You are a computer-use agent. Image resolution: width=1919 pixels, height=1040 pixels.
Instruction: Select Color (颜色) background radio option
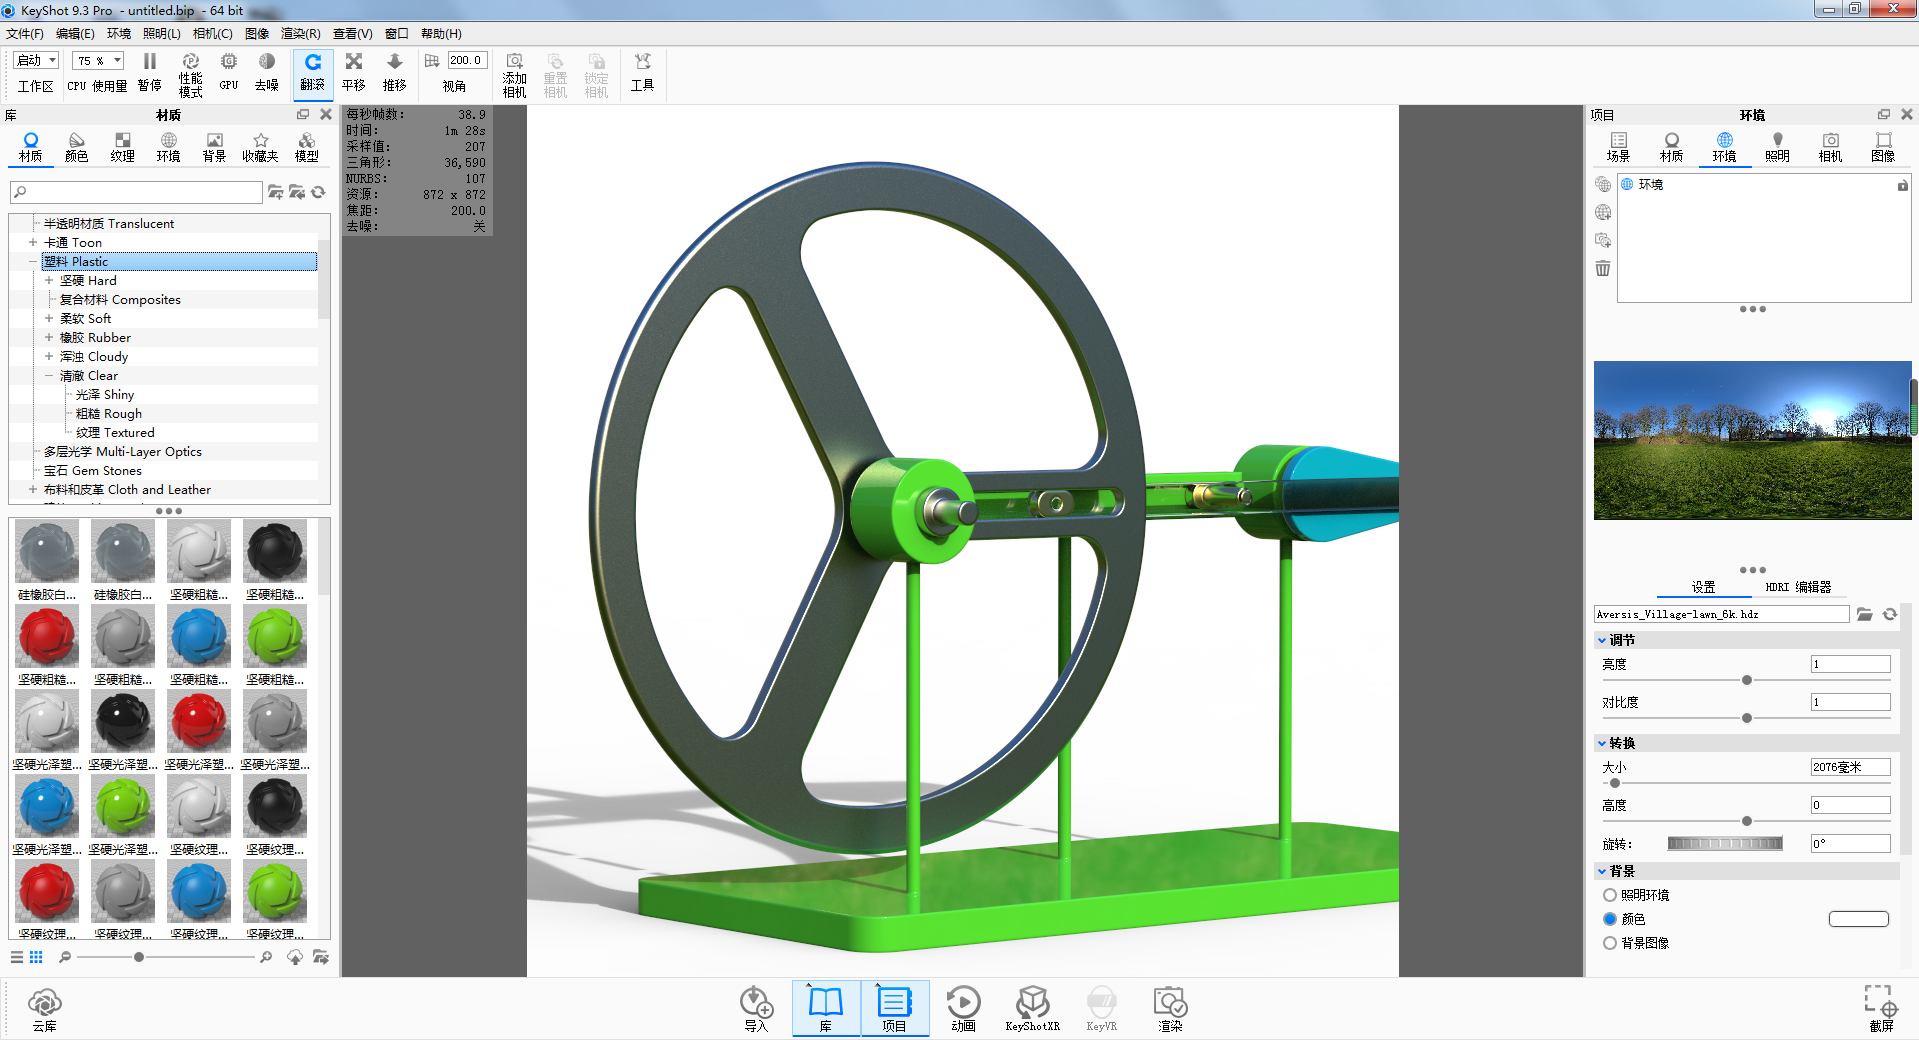pyautogui.click(x=1610, y=919)
